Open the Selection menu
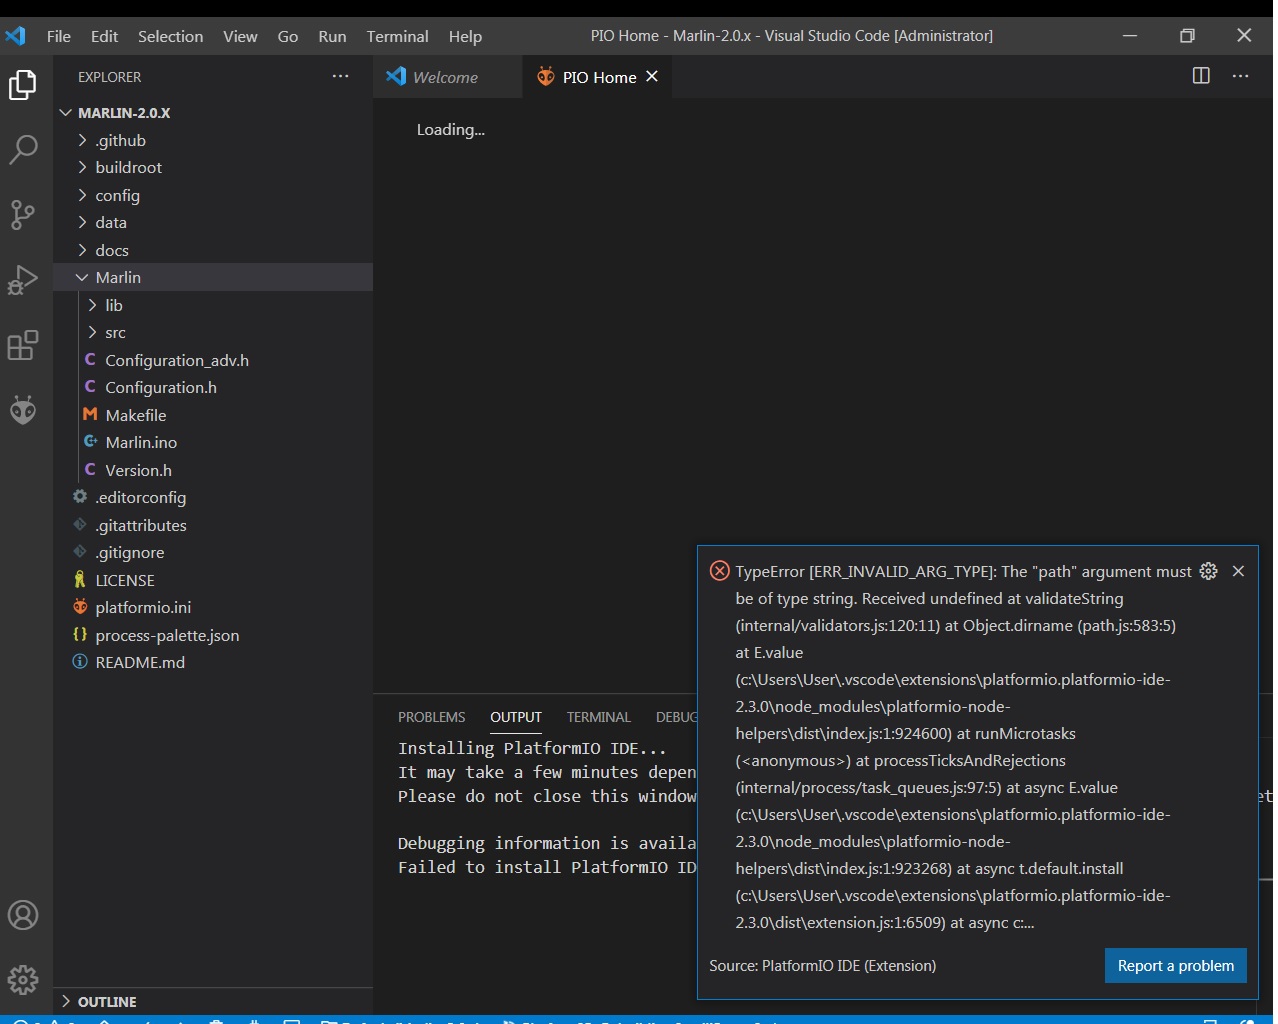The image size is (1278, 1024). tap(170, 36)
